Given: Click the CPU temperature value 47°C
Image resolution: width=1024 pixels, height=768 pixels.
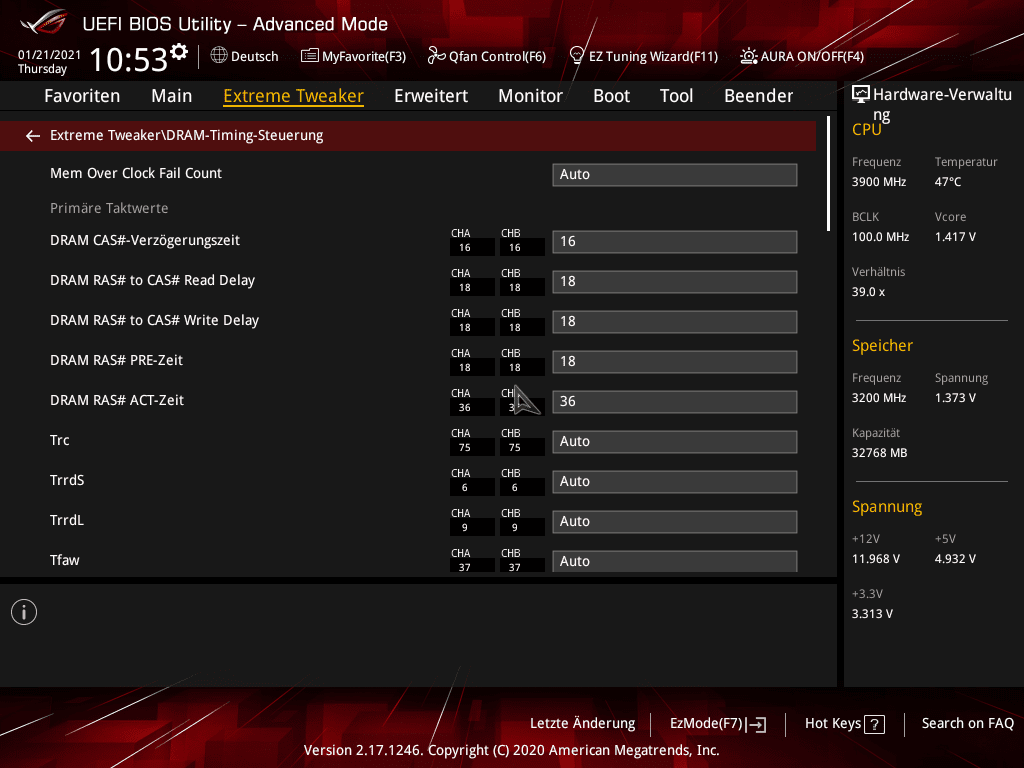Looking at the screenshot, I should (x=948, y=182).
